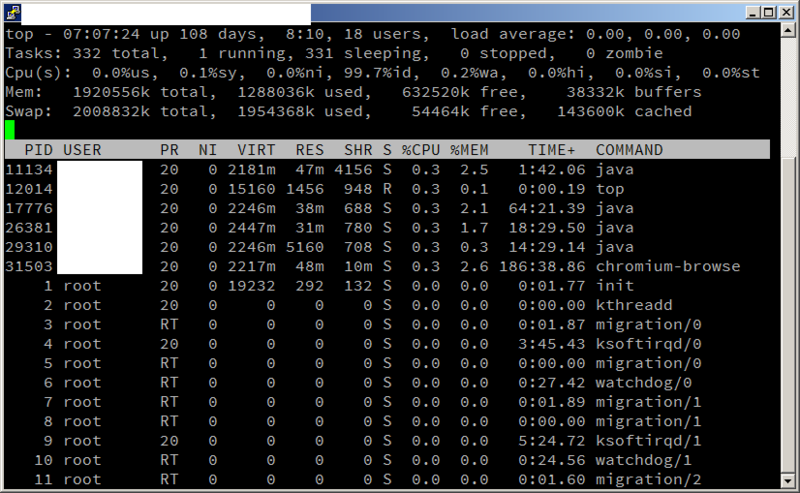Image resolution: width=800 pixels, height=493 pixels.
Task: Click the migration/2 command name
Action: point(648,480)
